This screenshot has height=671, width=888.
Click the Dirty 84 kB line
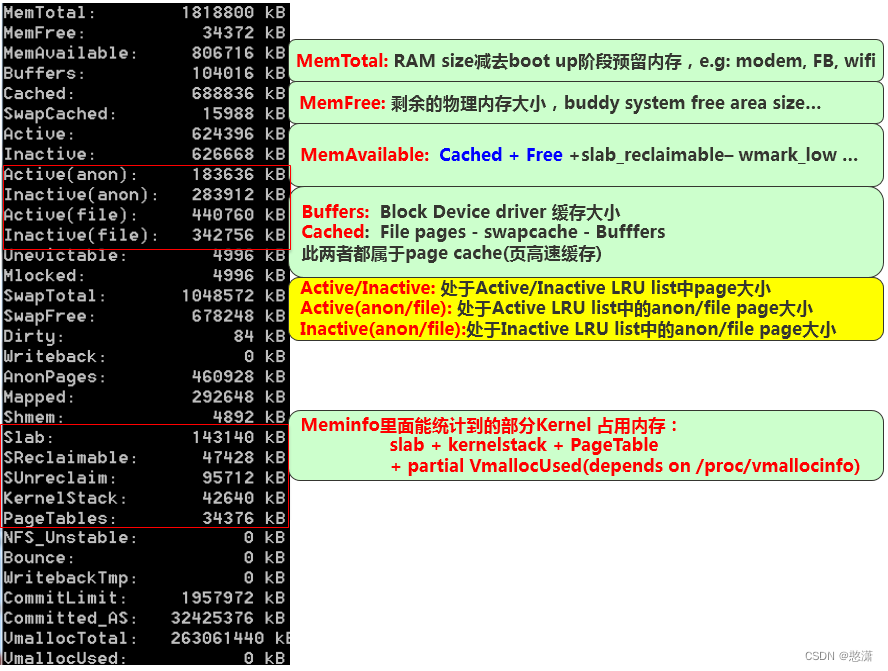click(144, 336)
